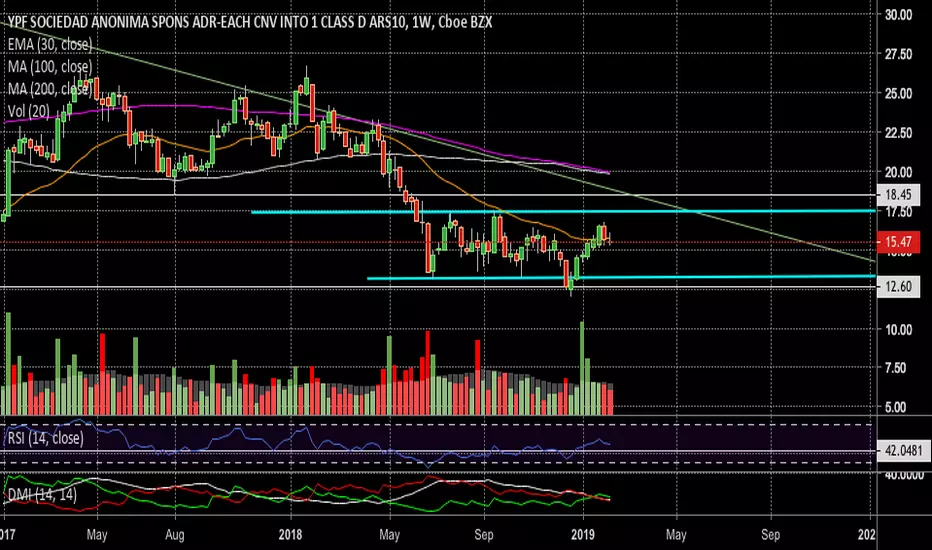Click the 42.0481 RSI value tag

[902, 451]
